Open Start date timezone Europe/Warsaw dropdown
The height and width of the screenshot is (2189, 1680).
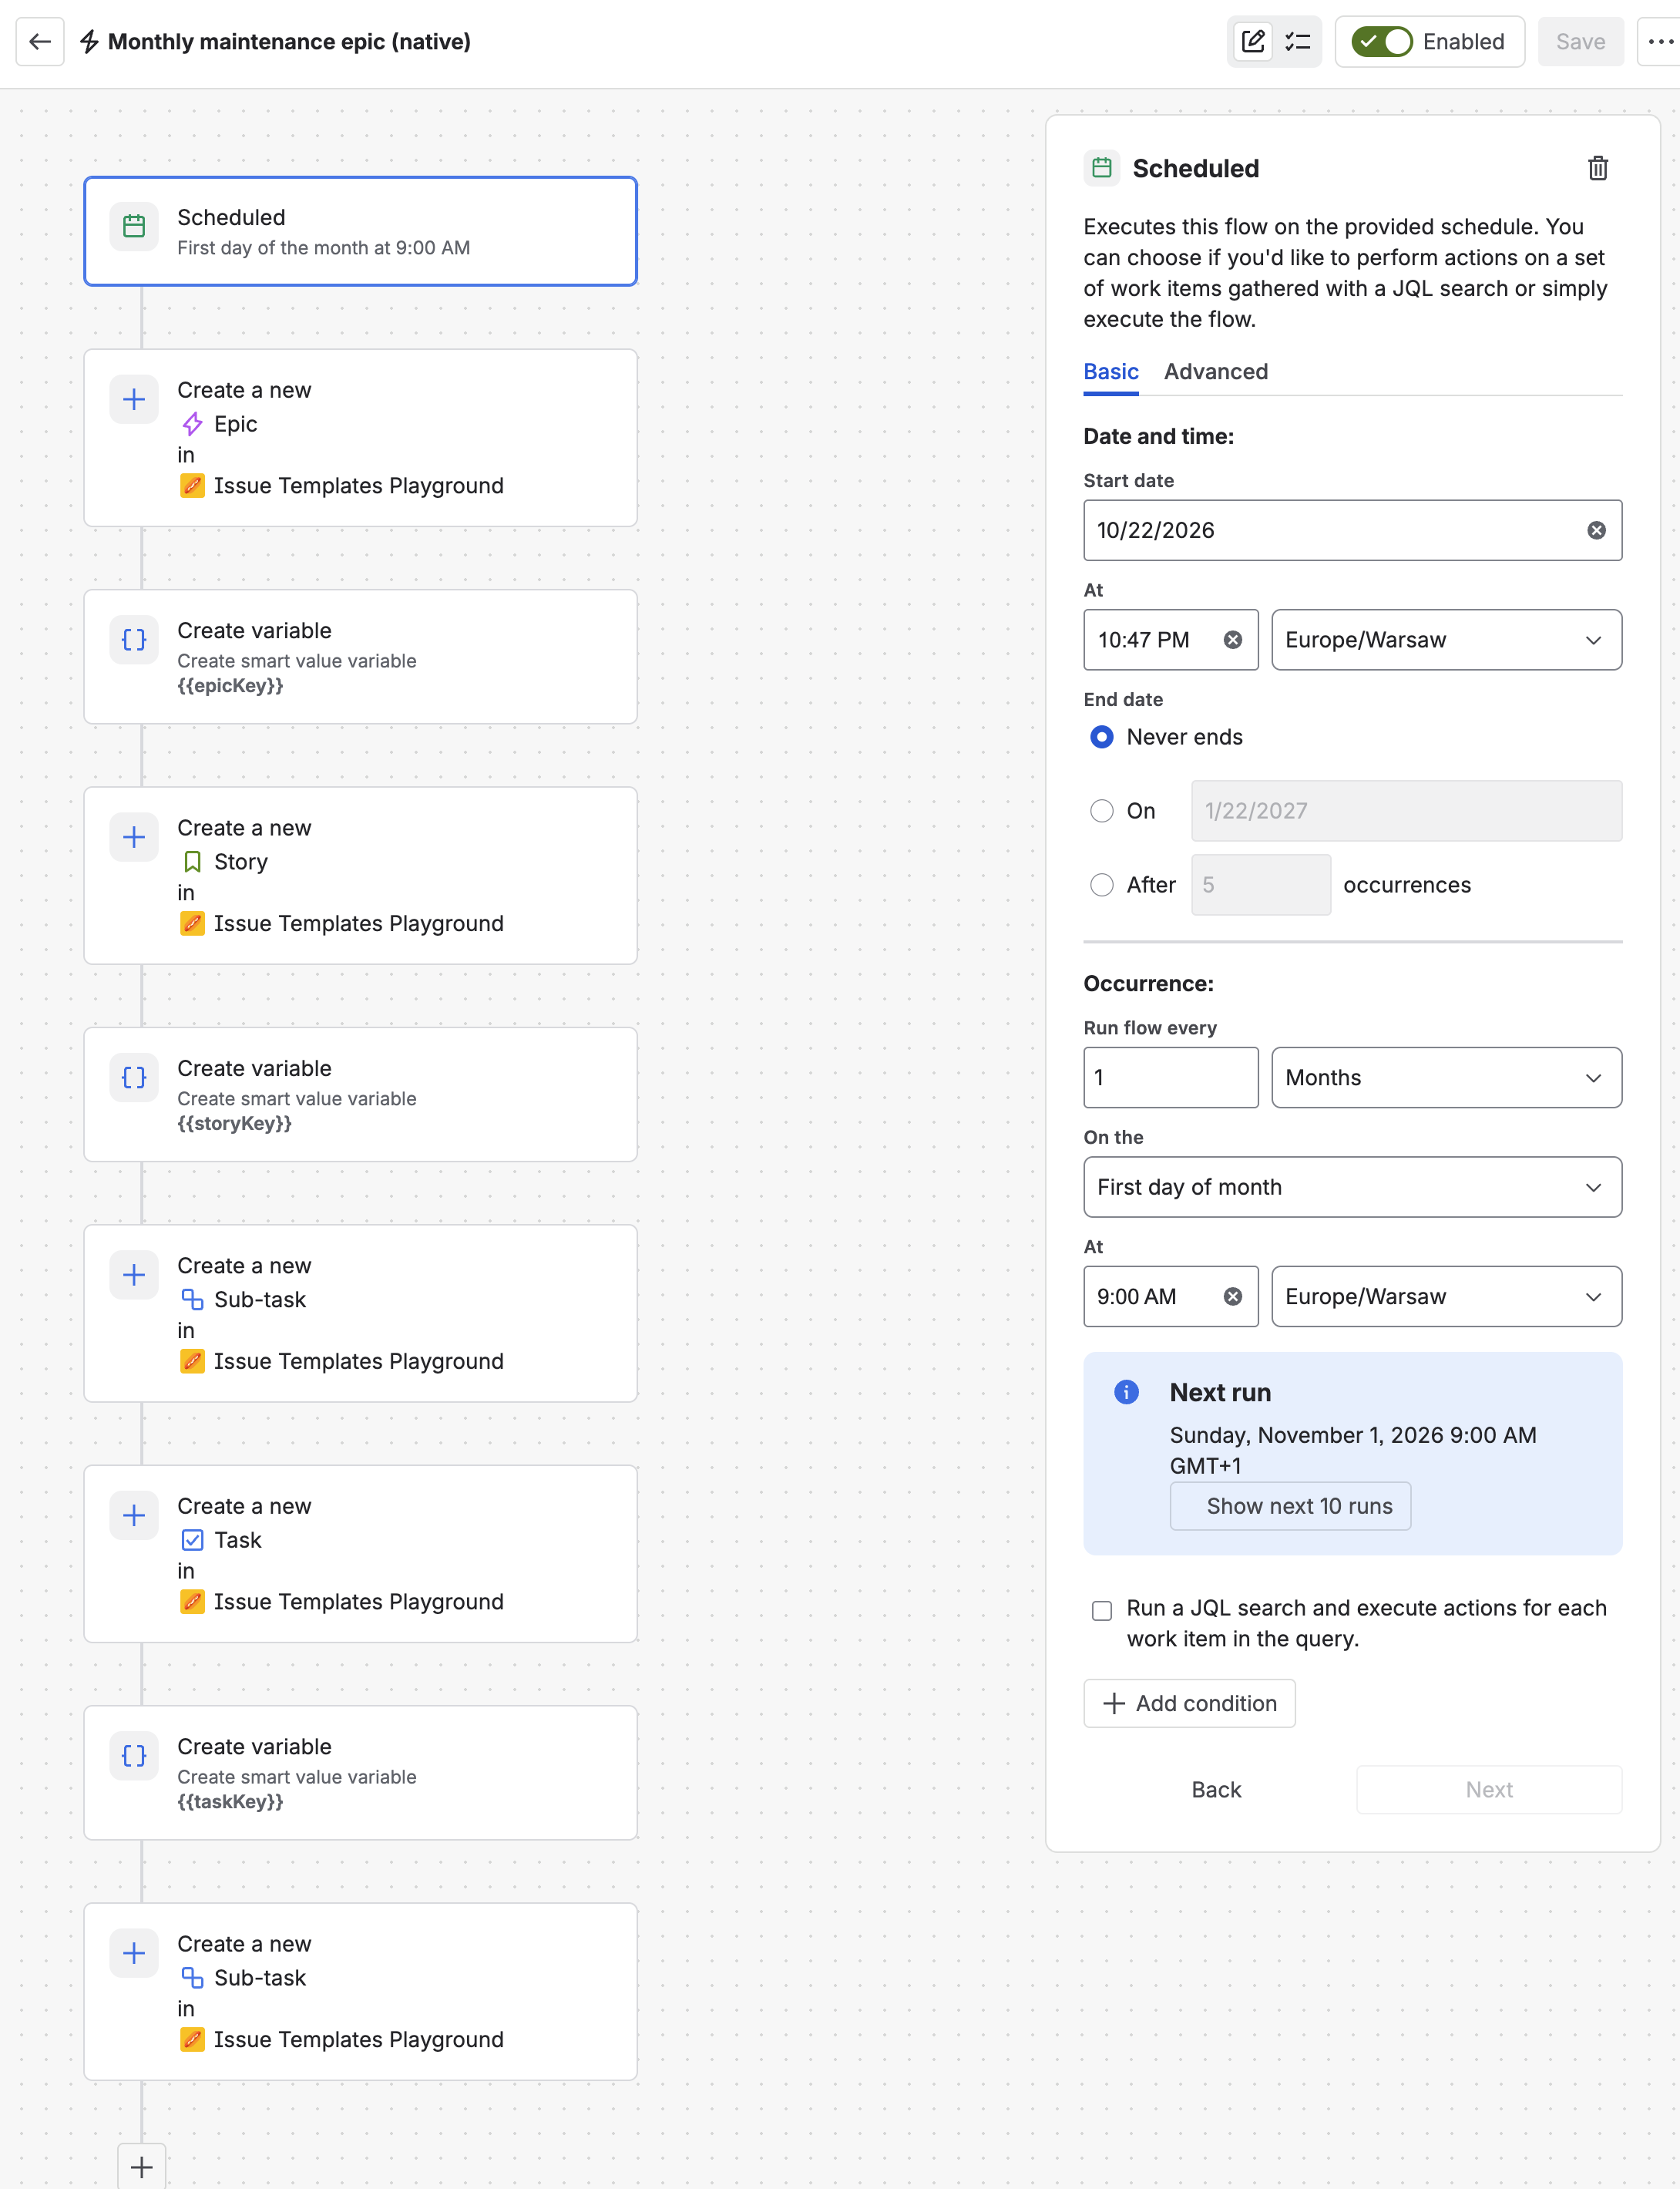[1446, 640]
